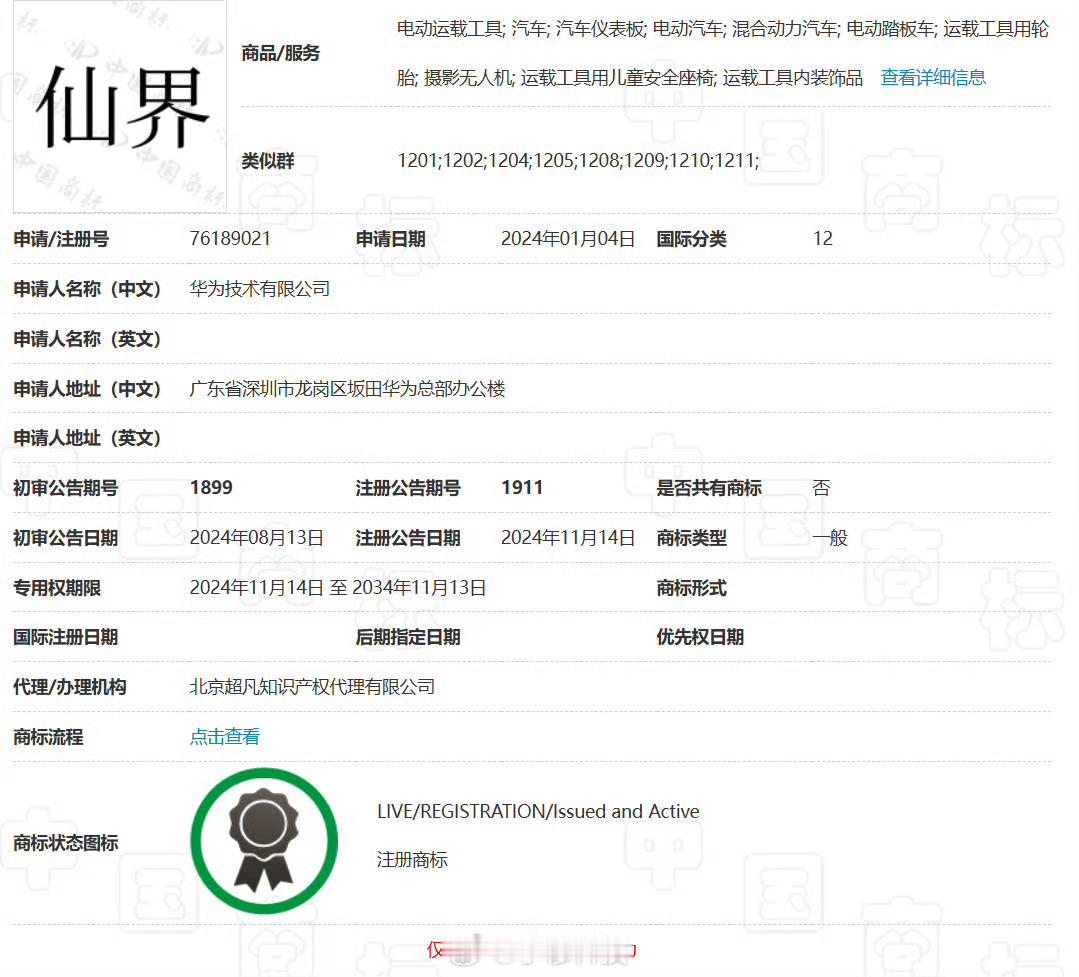Click the 商标流程 label

click(48, 738)
